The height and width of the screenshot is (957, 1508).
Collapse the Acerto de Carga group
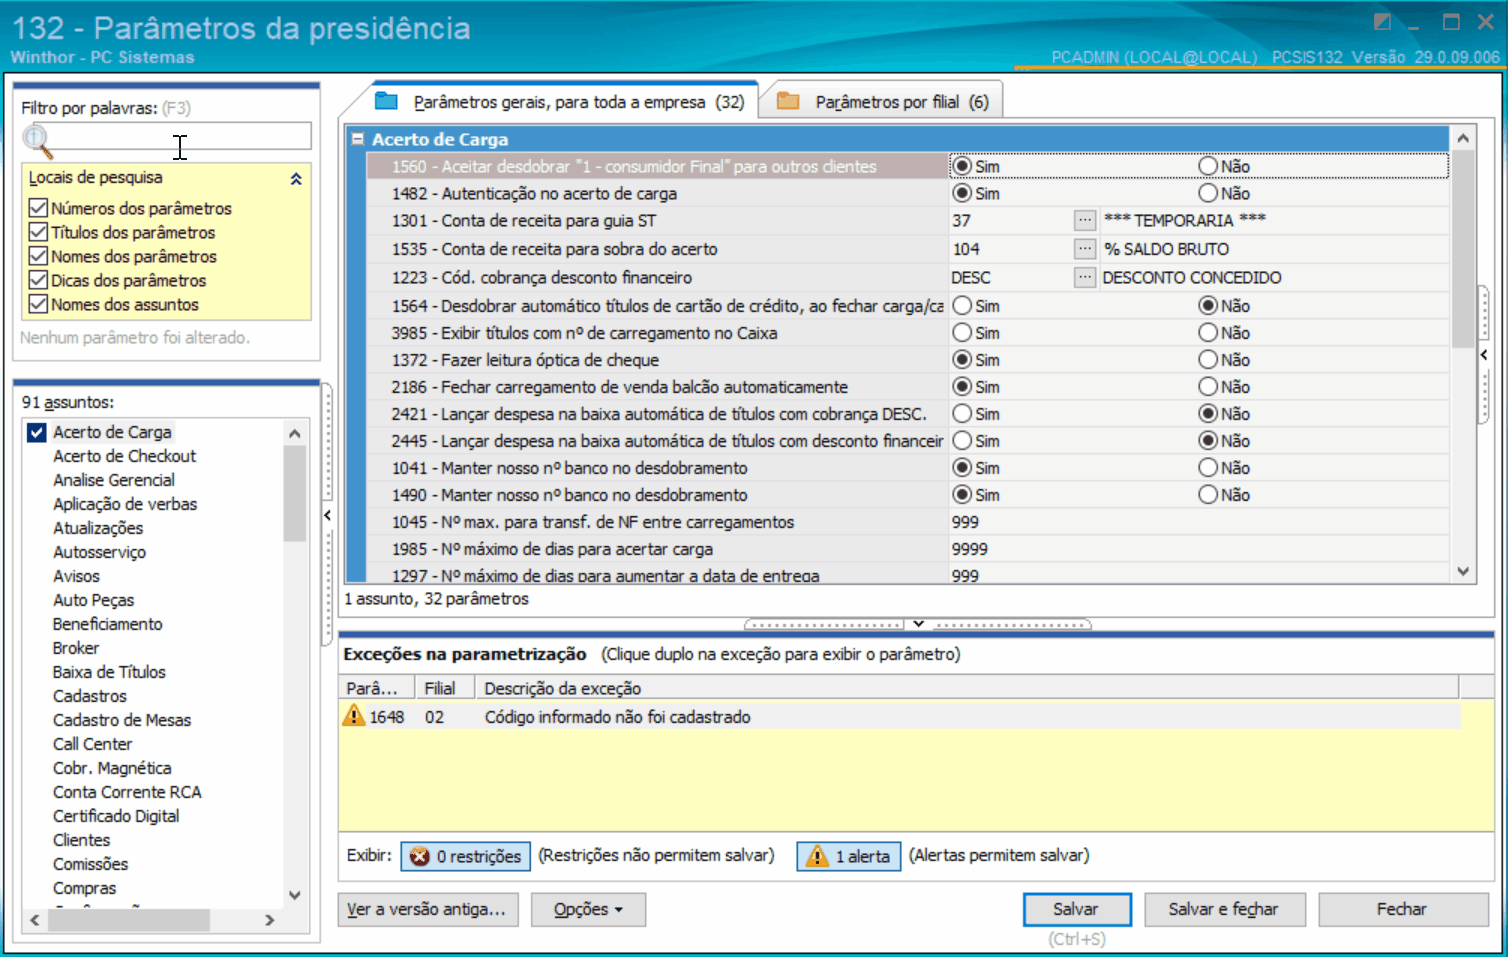358,139
